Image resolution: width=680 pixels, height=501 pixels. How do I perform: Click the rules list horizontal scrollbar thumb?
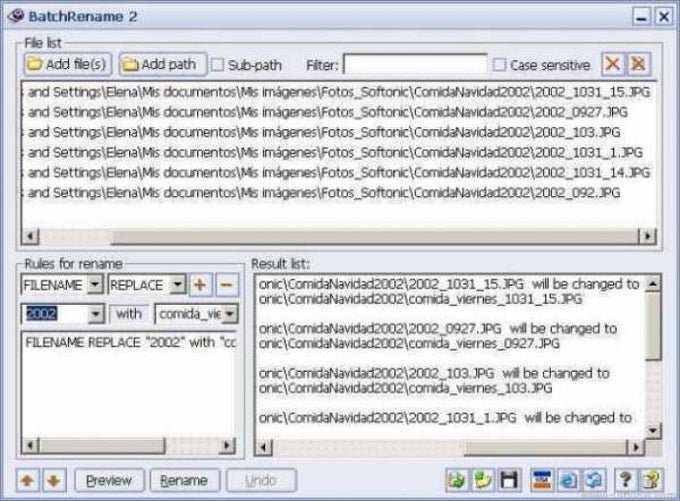click(102, 445)
